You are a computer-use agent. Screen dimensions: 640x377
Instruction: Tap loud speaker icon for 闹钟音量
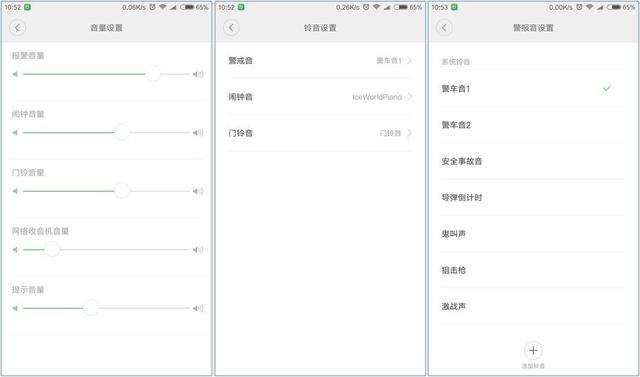coord(198,133)
